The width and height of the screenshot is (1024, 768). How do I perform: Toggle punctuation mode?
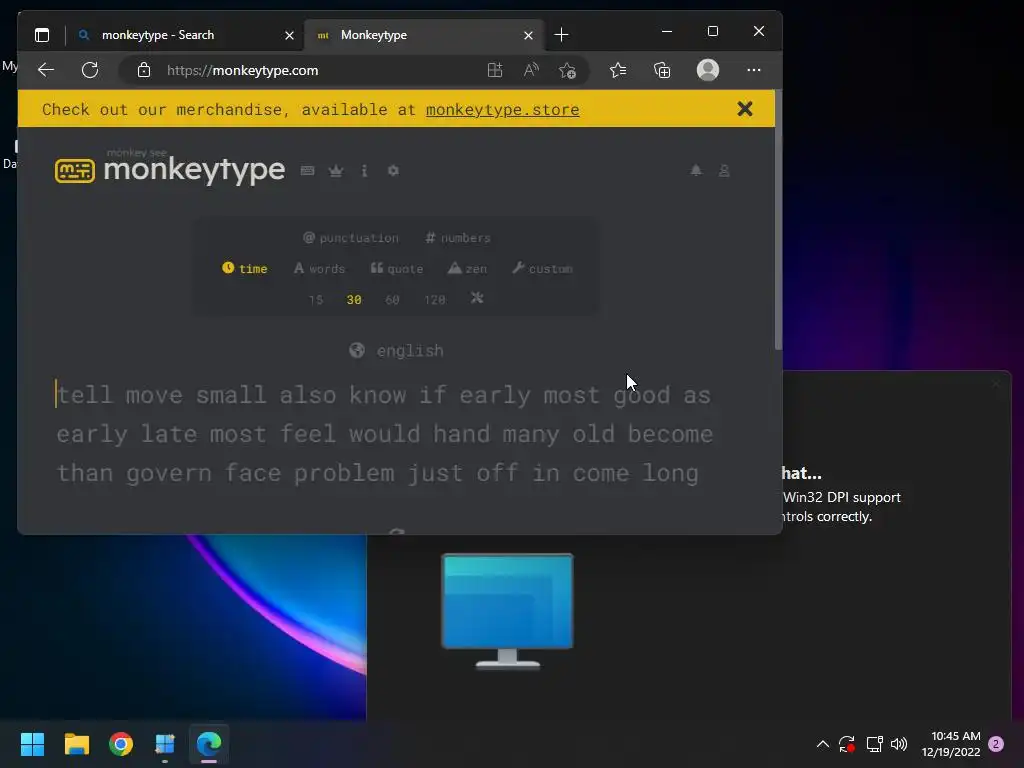point(351,238)
